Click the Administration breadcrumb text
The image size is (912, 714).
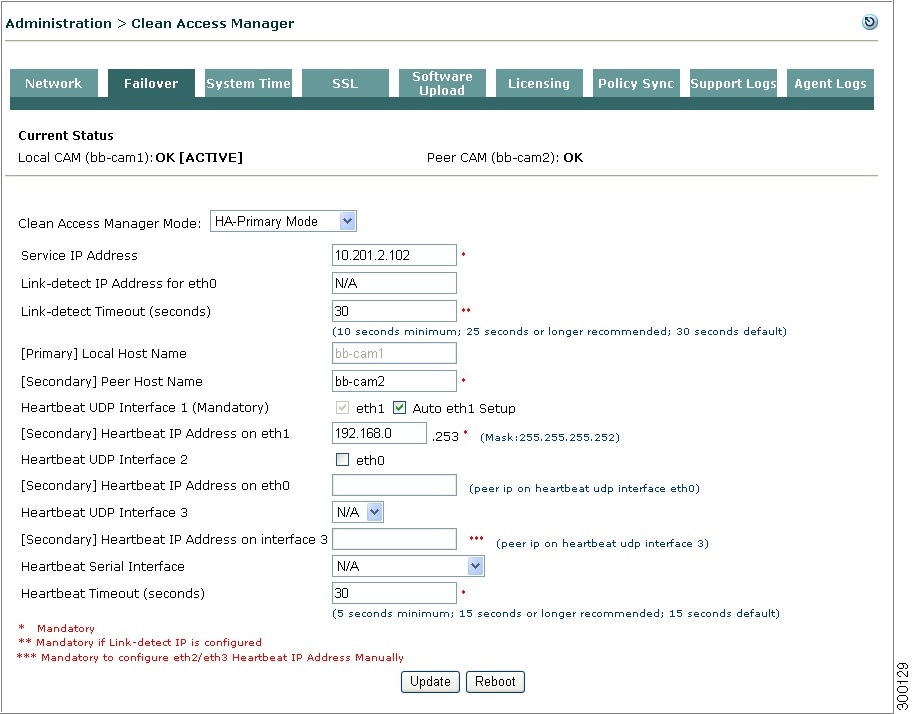coord(58,24)
